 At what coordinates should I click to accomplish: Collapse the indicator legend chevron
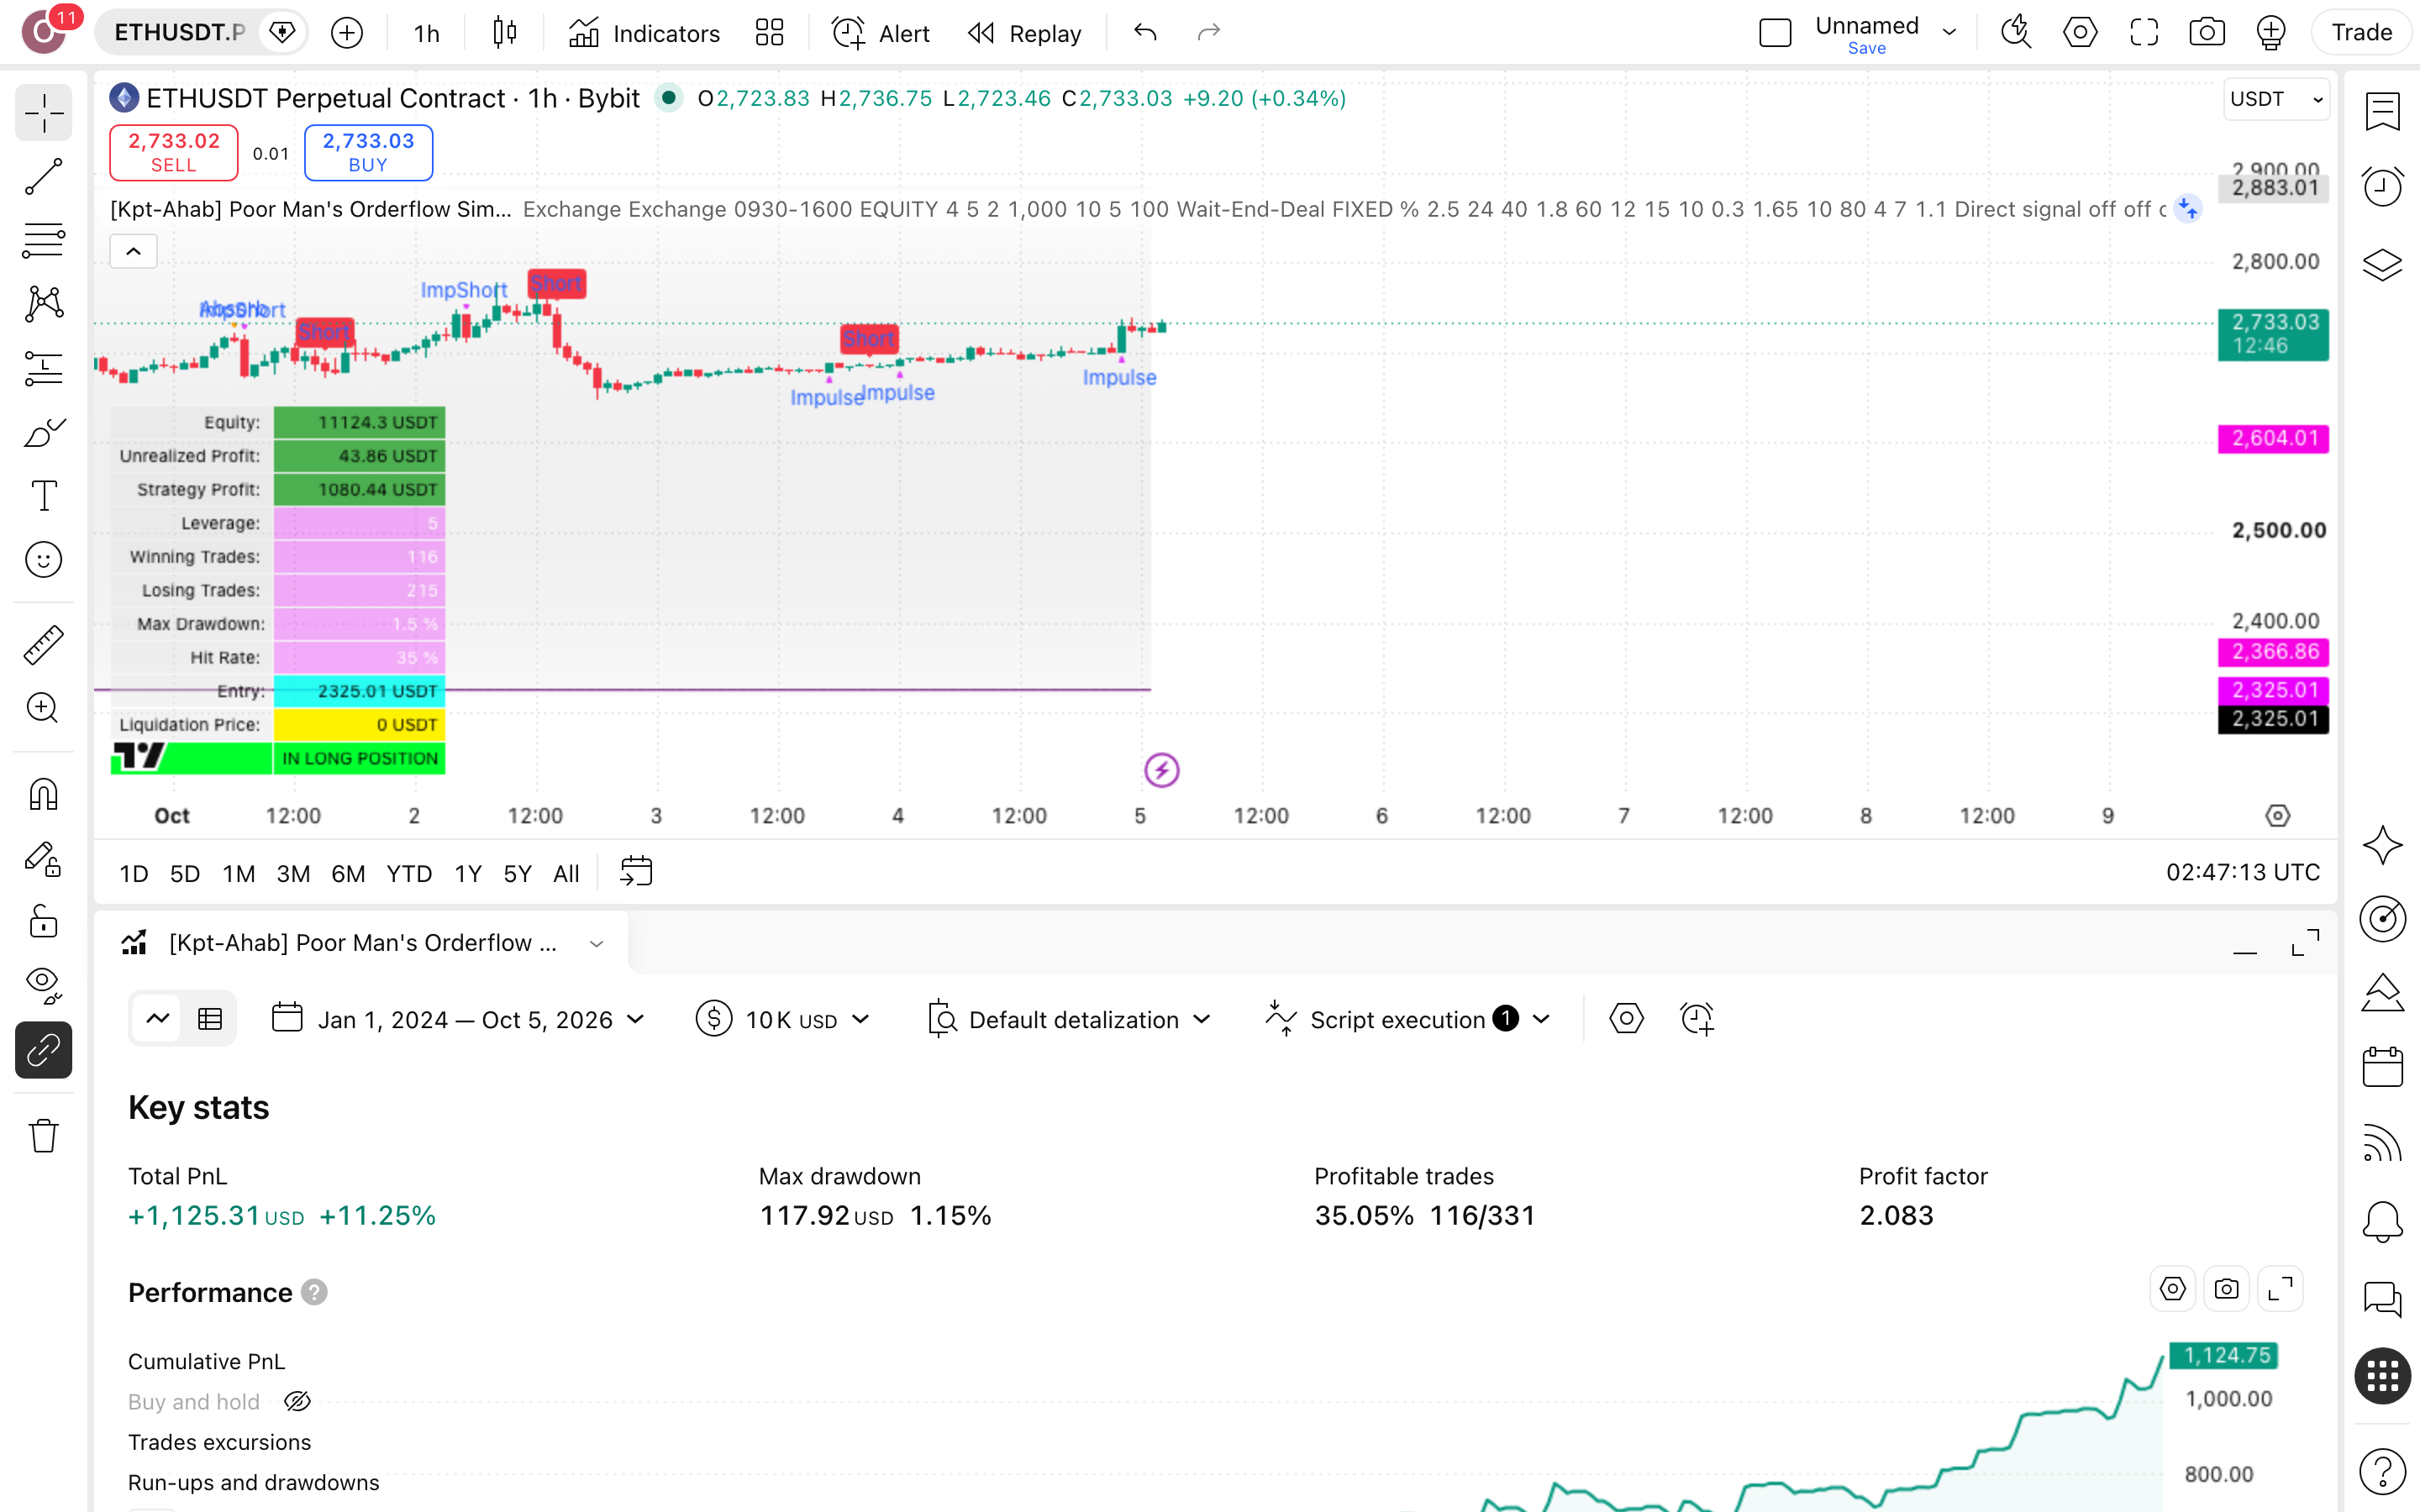tap(133, 251)
